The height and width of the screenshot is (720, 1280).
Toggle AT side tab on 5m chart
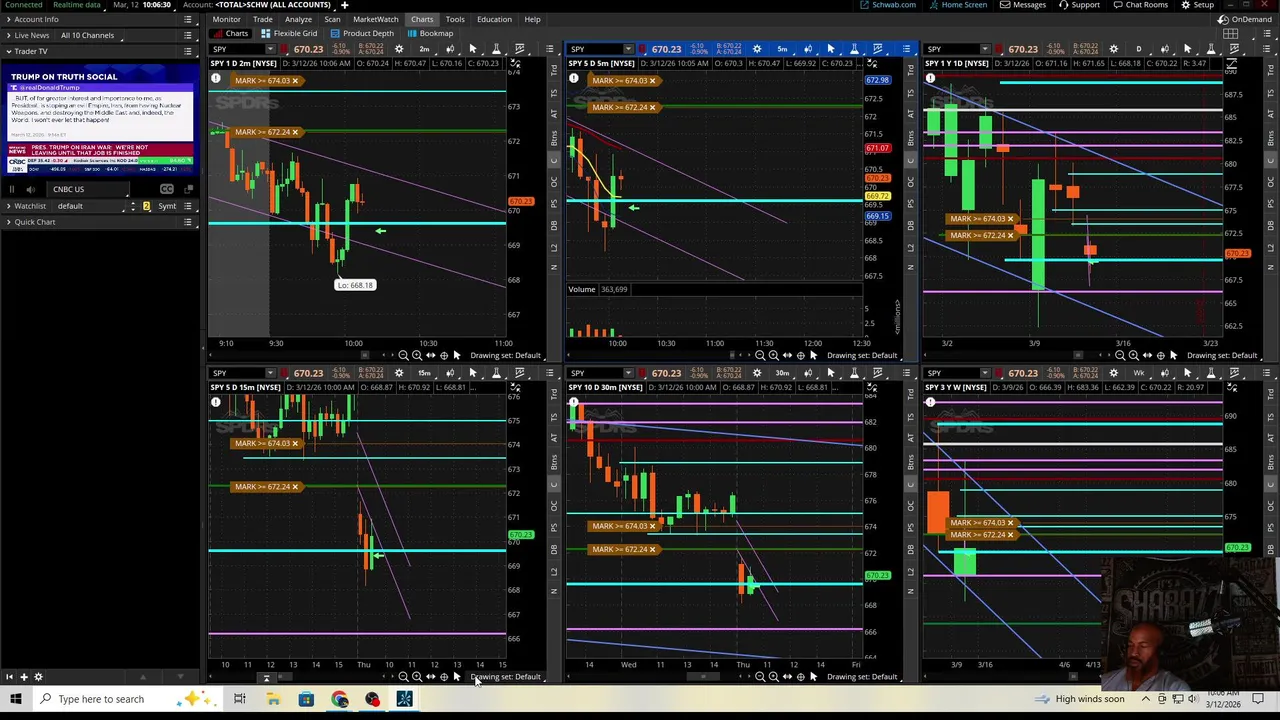[x=911, y=114]
